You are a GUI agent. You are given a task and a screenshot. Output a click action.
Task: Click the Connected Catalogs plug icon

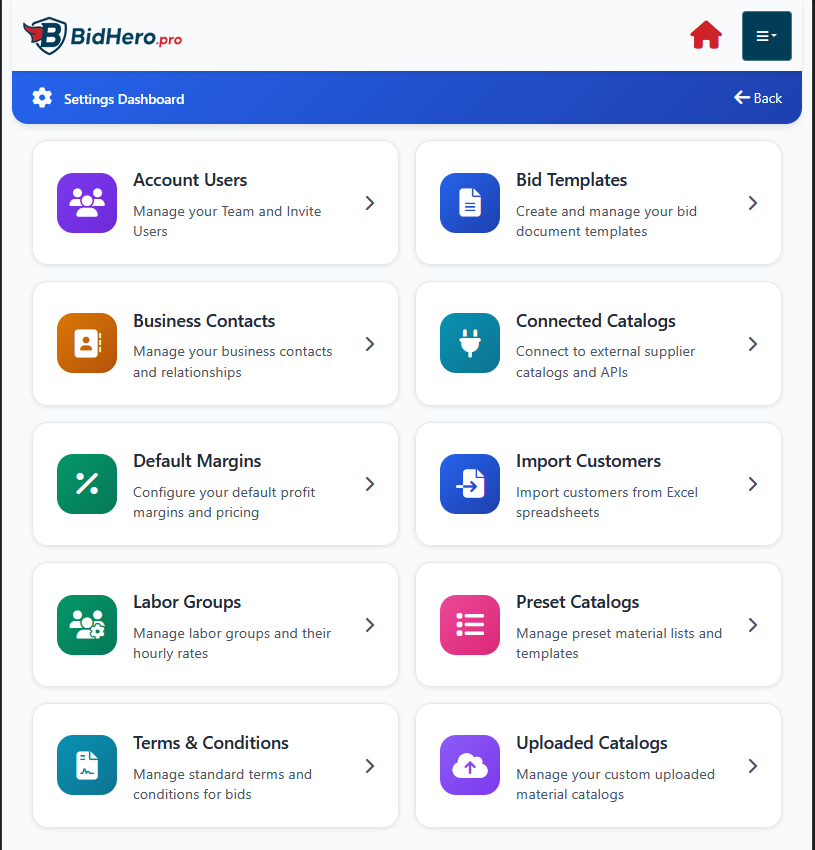pyautogui.click(x=469, y=344)
